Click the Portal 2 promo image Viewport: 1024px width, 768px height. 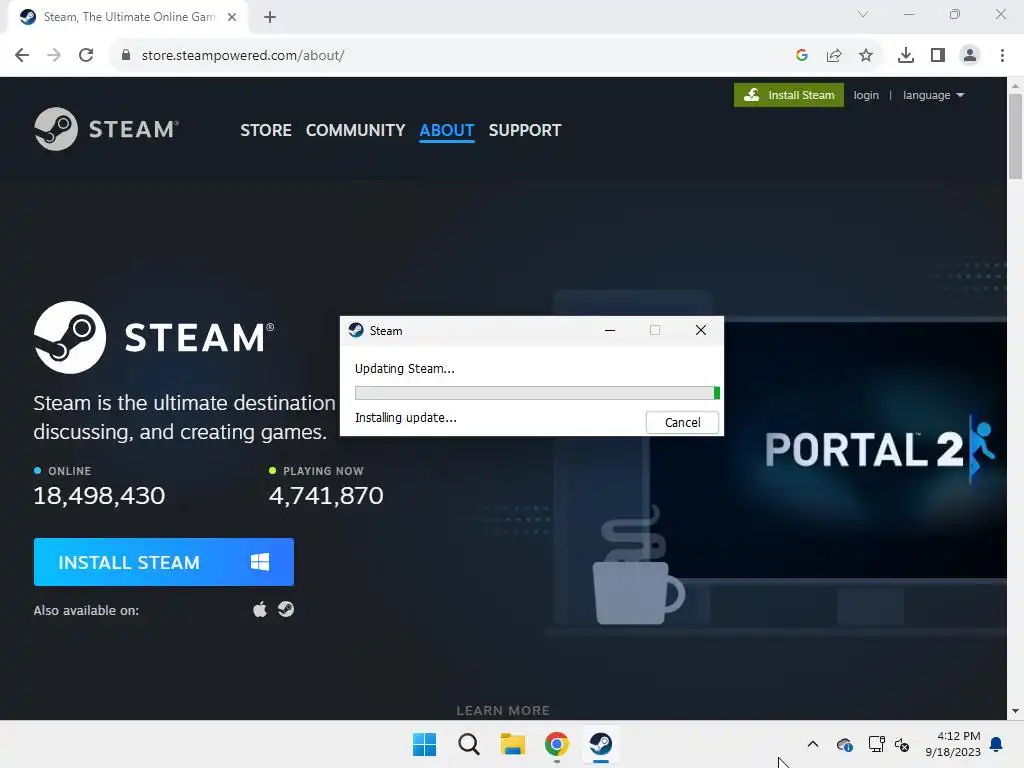(865, 449)
